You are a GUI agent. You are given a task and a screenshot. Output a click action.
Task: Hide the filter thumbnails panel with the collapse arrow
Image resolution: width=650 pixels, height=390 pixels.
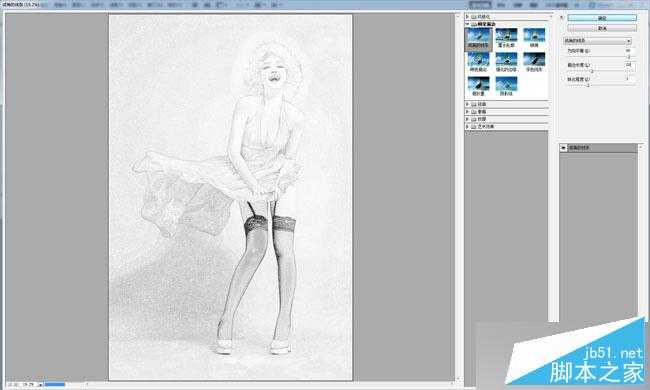tap(562, 17)
